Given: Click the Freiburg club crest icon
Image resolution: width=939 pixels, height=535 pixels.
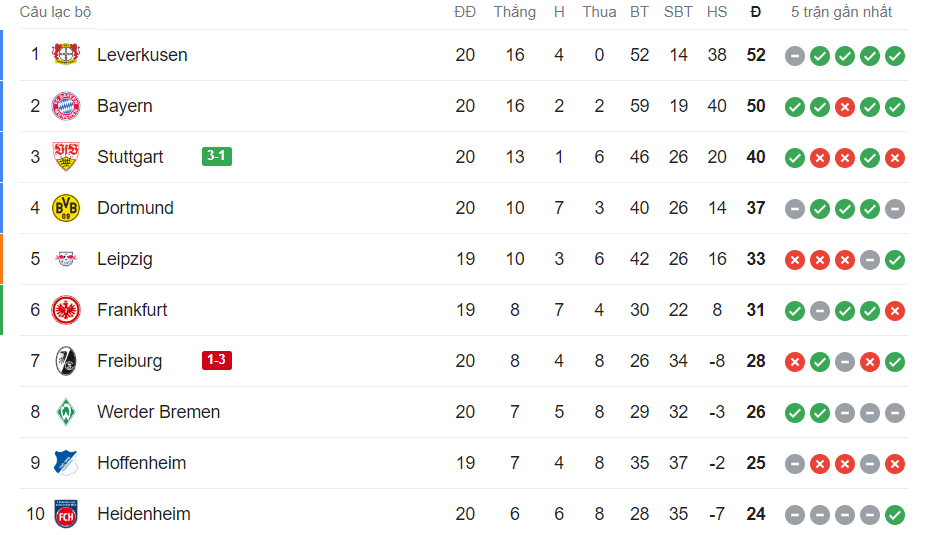Looking at the screenshot, I should 66,361.
